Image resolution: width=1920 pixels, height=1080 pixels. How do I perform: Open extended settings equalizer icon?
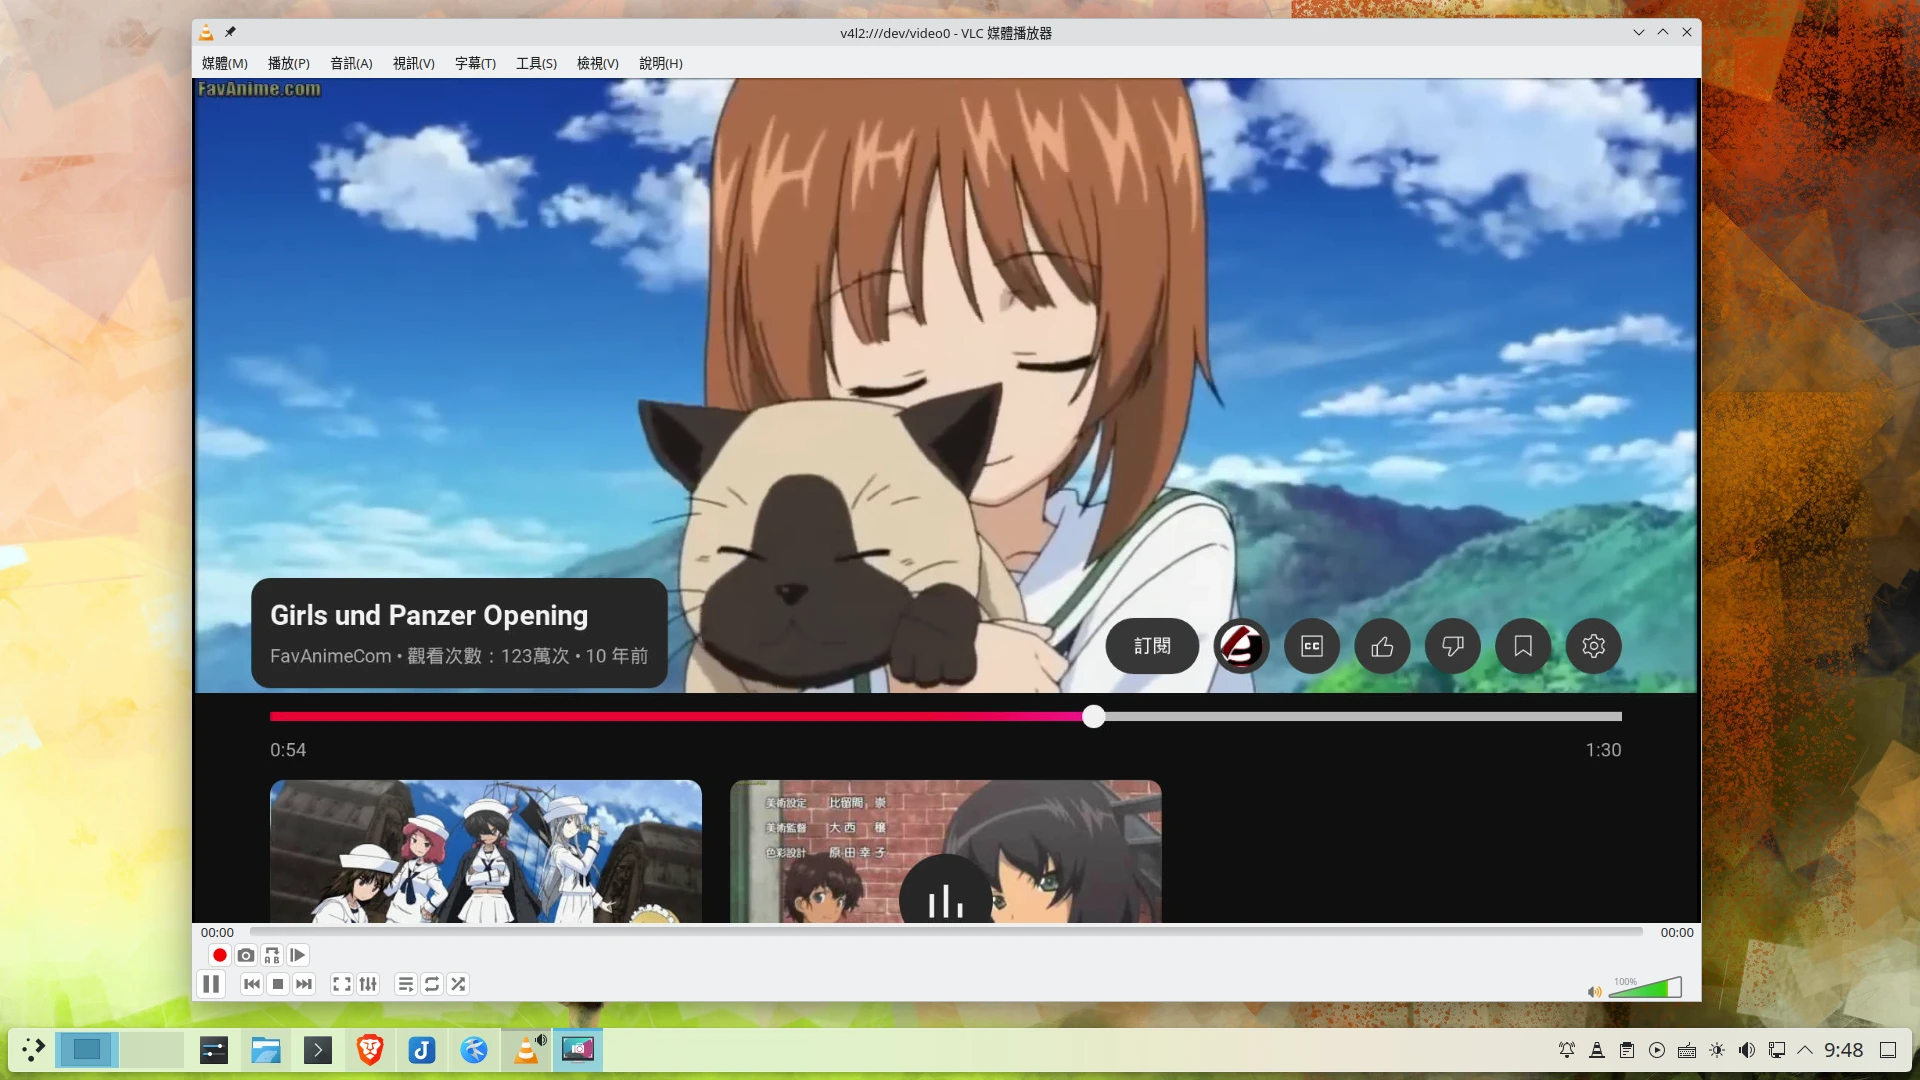pyautogui.click(x=368, y=984)
